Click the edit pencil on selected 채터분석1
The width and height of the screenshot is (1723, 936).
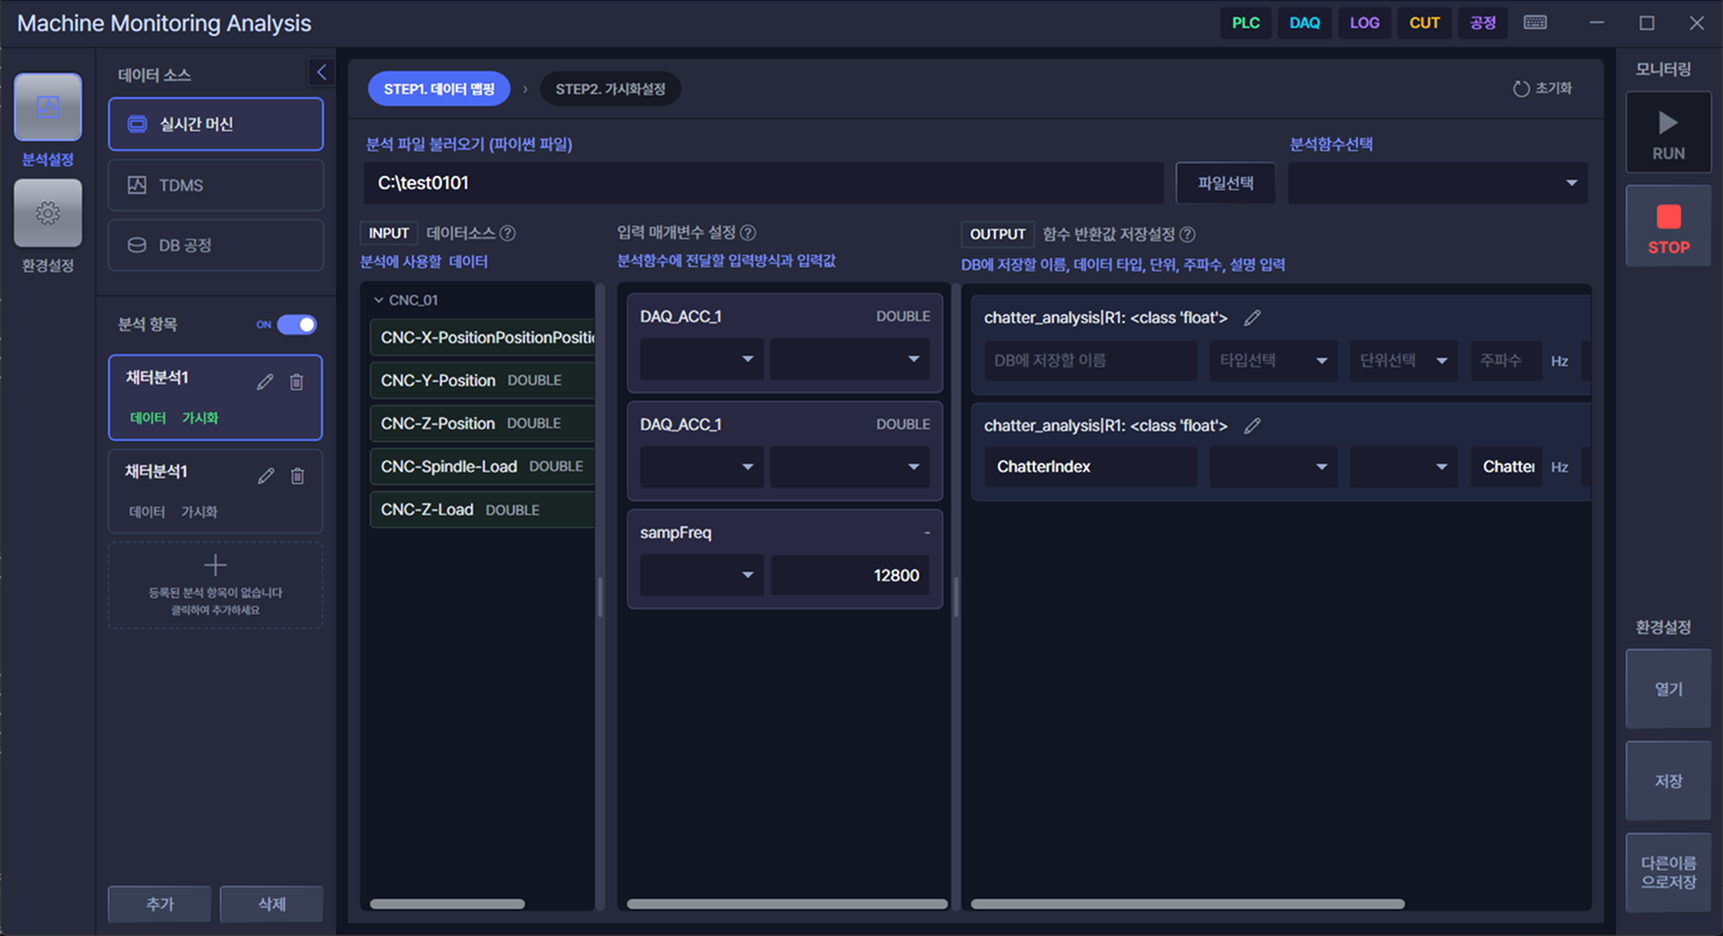(x=265, y=382)
